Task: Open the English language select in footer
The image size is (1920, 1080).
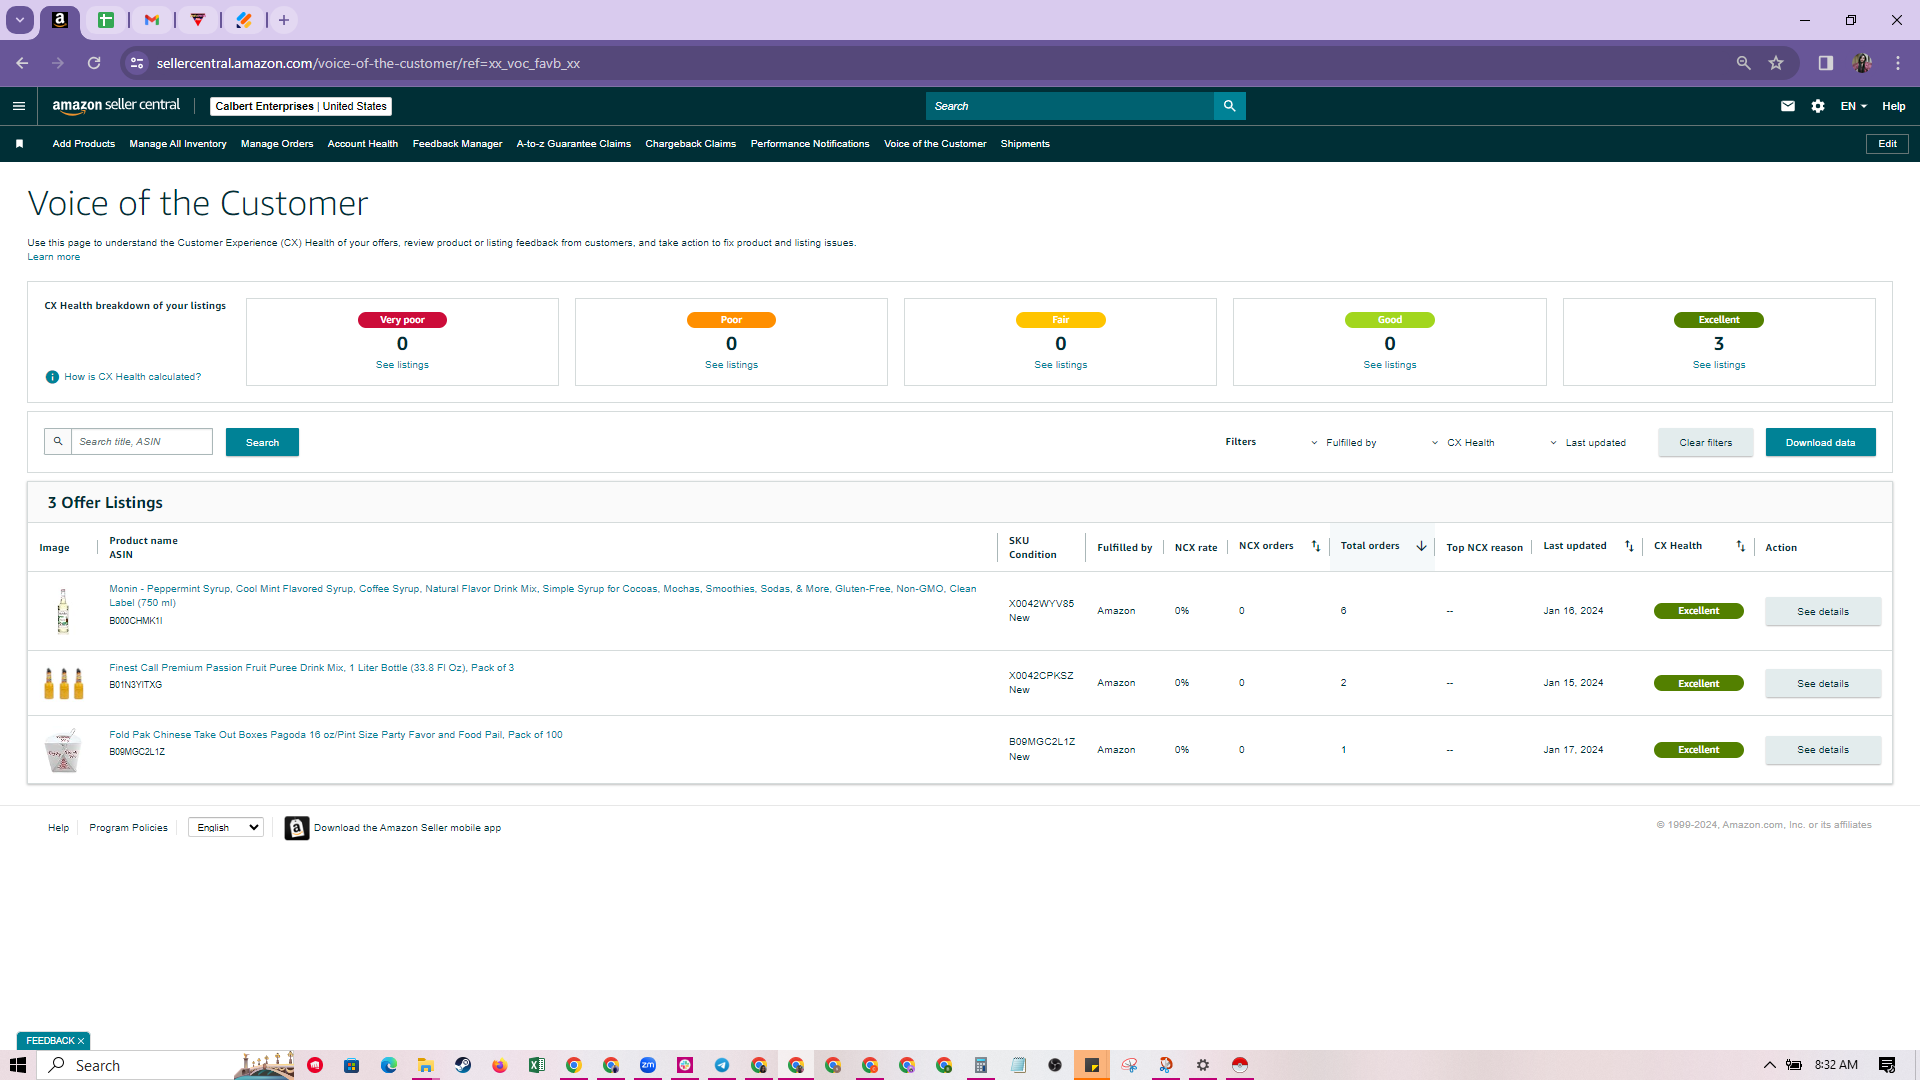Action: [x=226, y=828]
